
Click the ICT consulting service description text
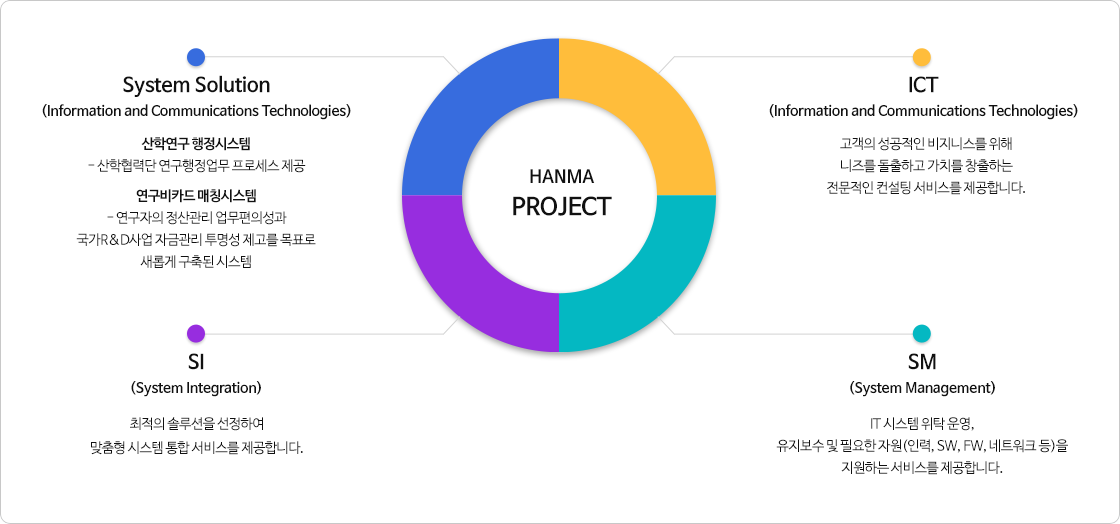[922, 165]
